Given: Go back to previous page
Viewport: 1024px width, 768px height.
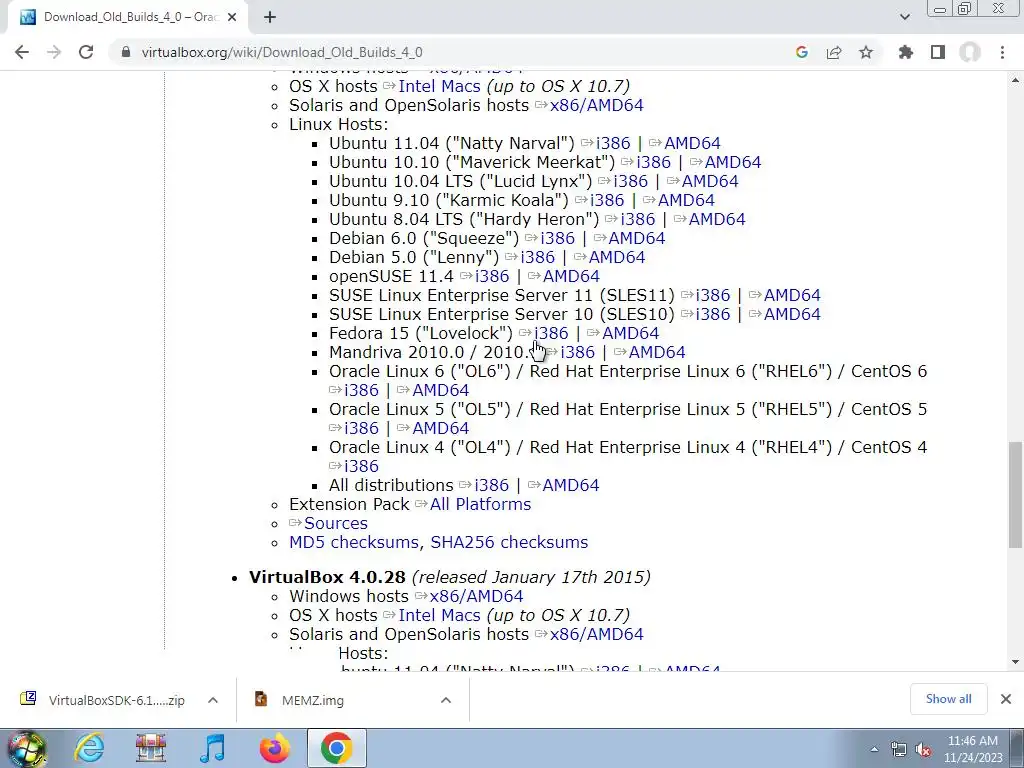Looking at the screenshot, I should click(22, 52).
